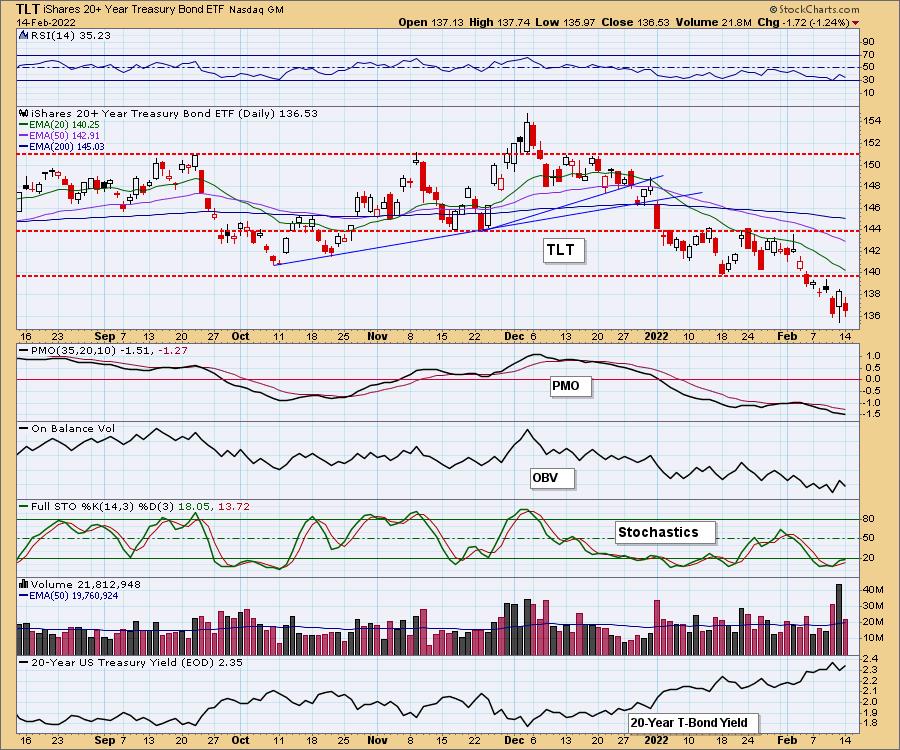Click 'Feb' on the price panel date axis

(x=786, y=336)
